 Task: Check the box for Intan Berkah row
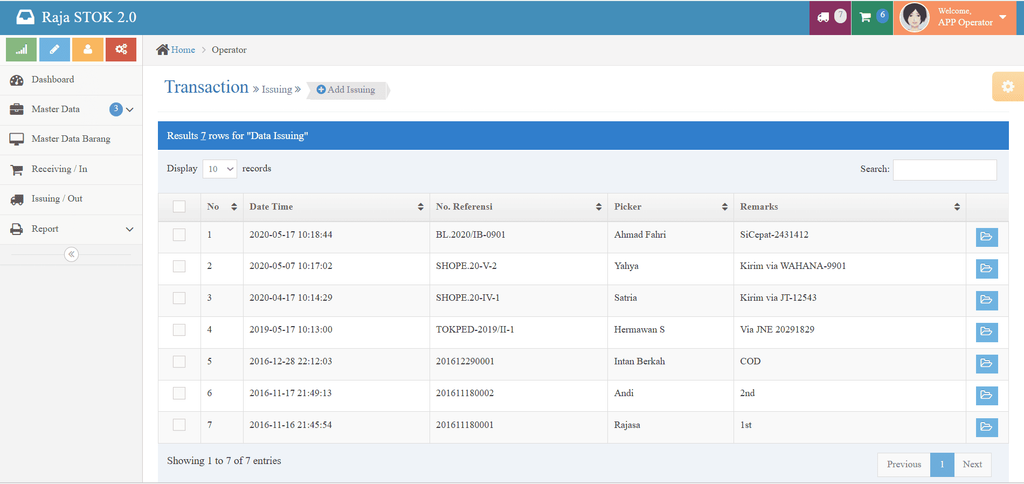point(179,361)
